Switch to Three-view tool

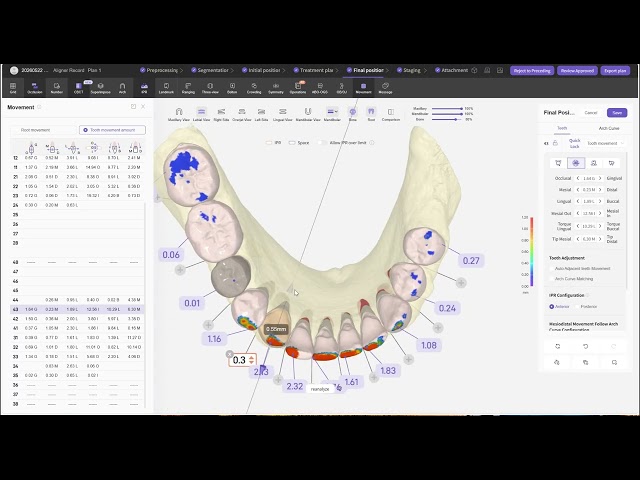tap(210, 87)
